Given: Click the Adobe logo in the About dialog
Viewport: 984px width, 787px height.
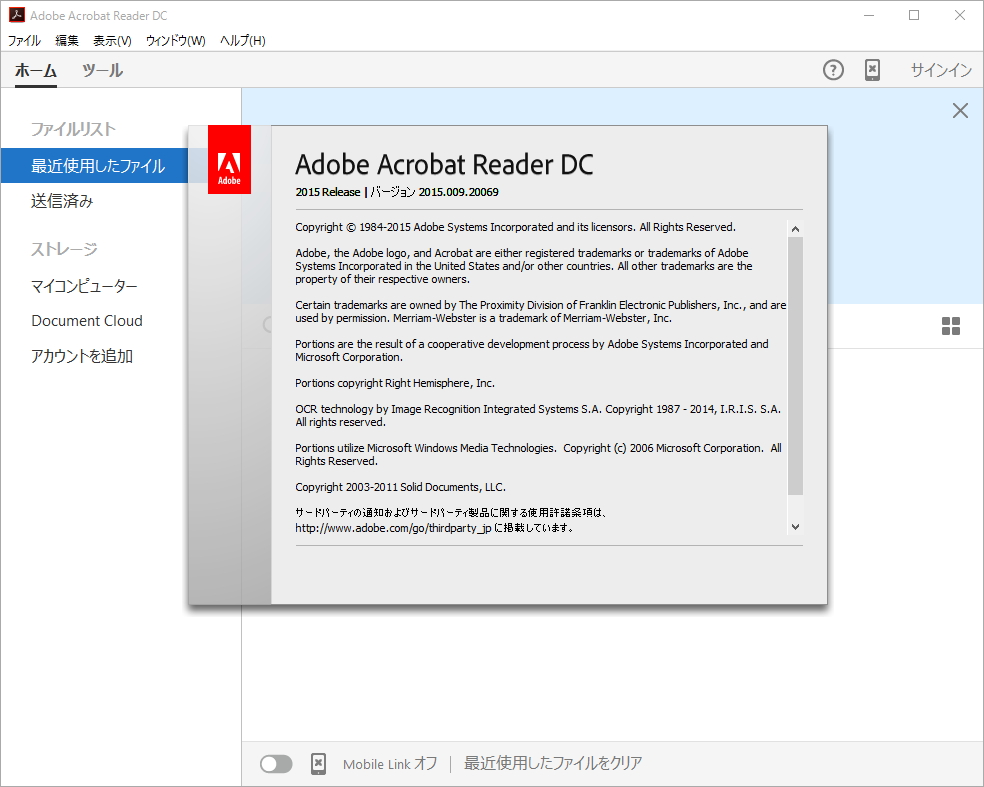Looking at the screenshot, I should pyautogui.click(x=229, y=159).
